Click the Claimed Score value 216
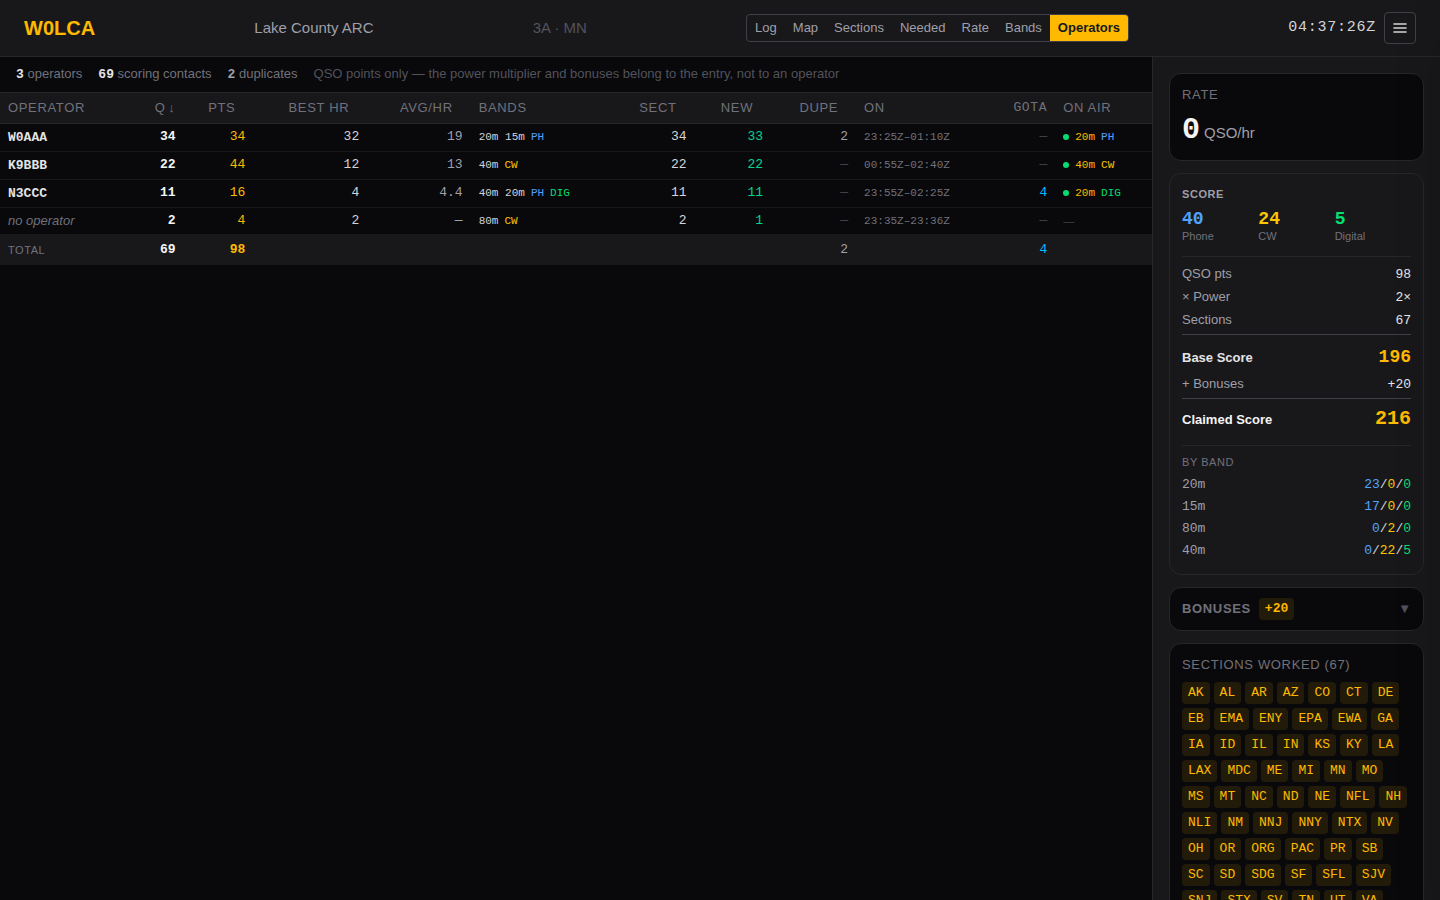This screenshot has width=1440, height=900. click(1392, 418)
